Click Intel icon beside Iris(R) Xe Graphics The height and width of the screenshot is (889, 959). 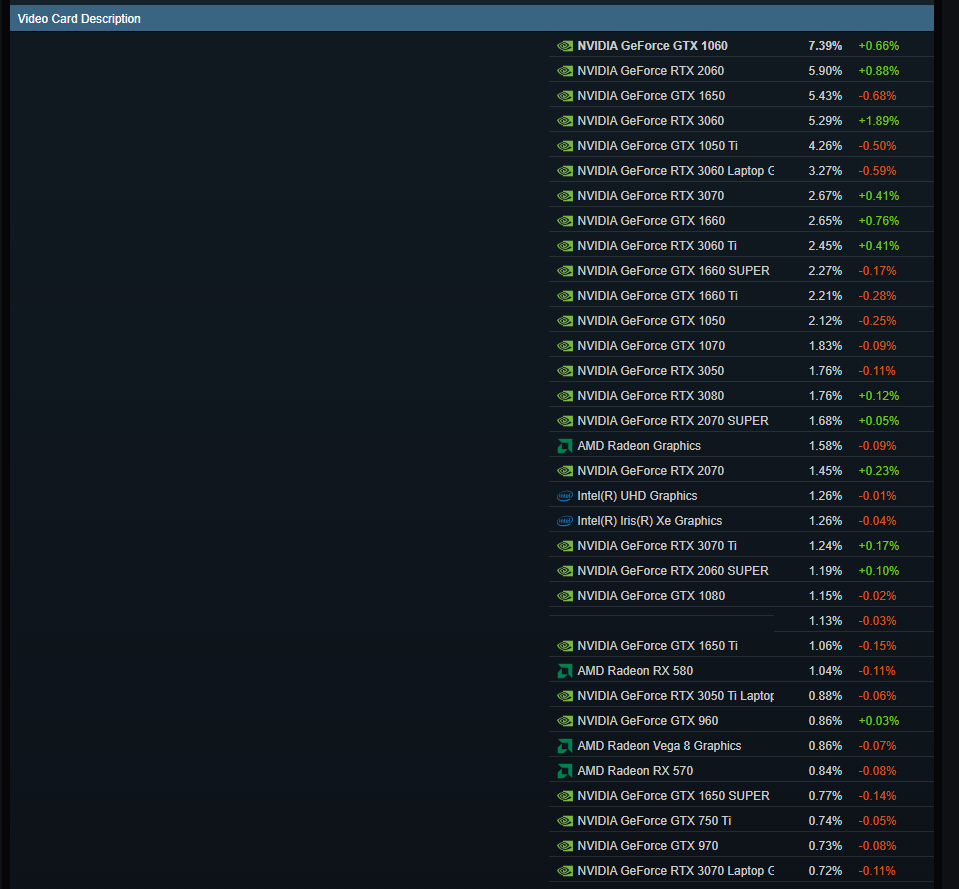pyautogui.click(x=565, y=521)
